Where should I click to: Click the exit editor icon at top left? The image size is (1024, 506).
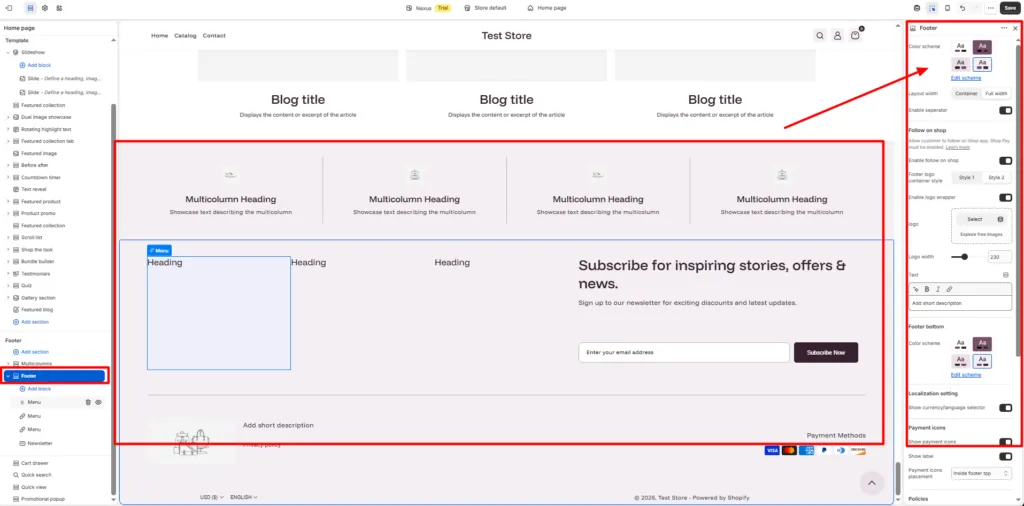(x=9, y=8)
